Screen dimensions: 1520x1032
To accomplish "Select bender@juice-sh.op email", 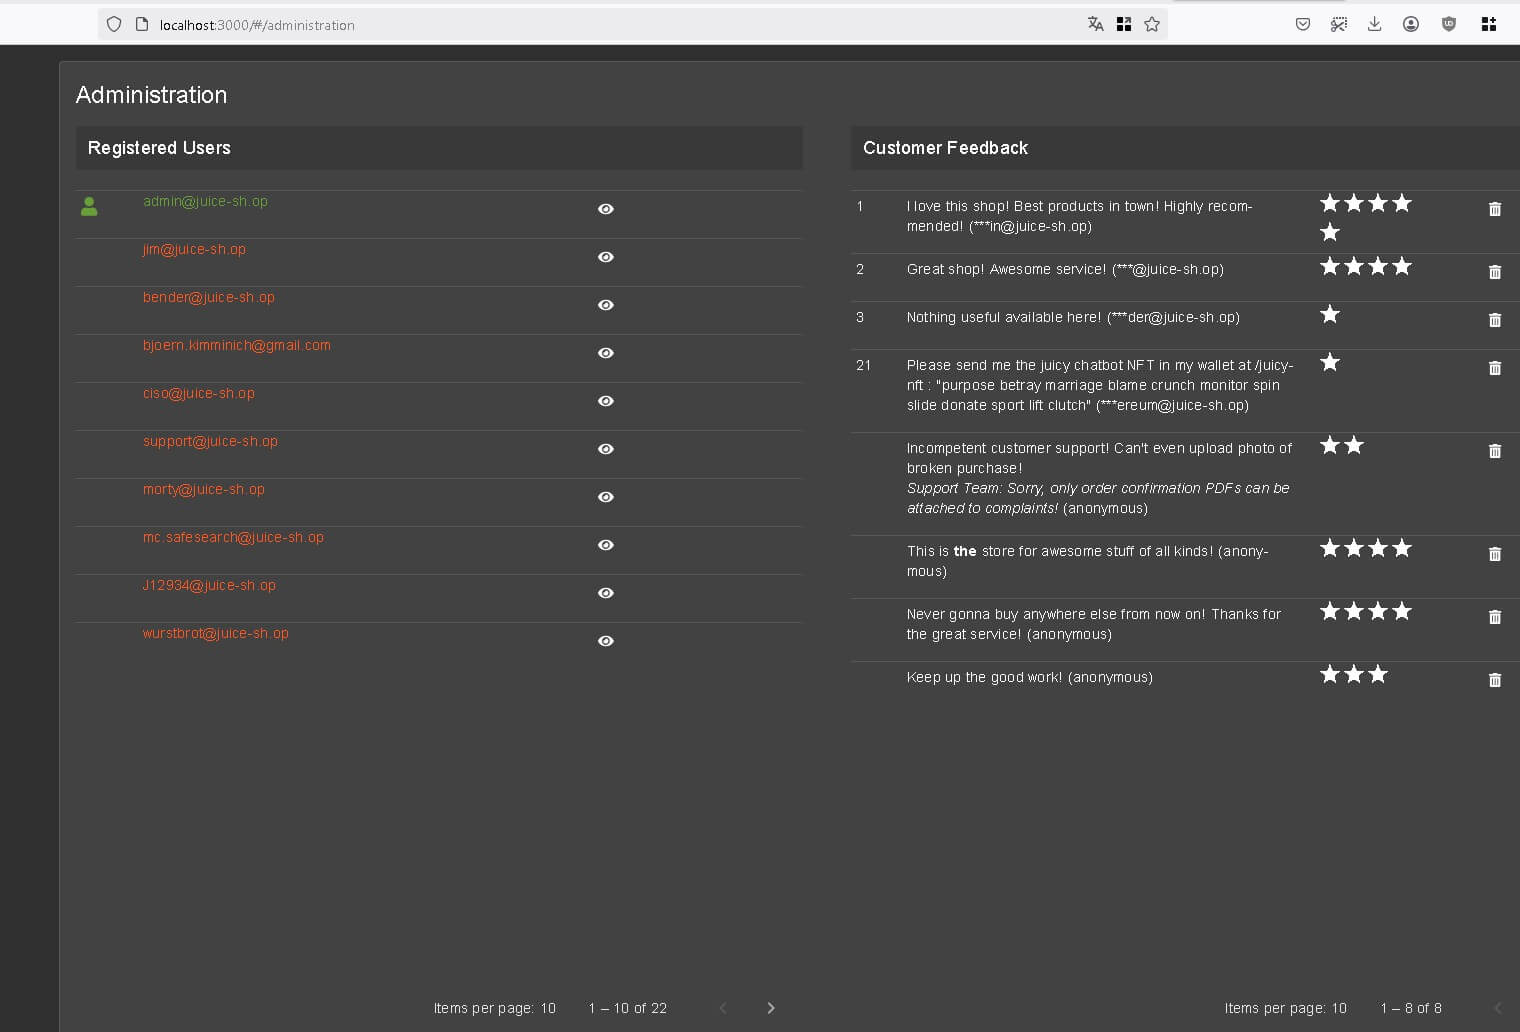I will pyautogui.click(x=208, y=297).
